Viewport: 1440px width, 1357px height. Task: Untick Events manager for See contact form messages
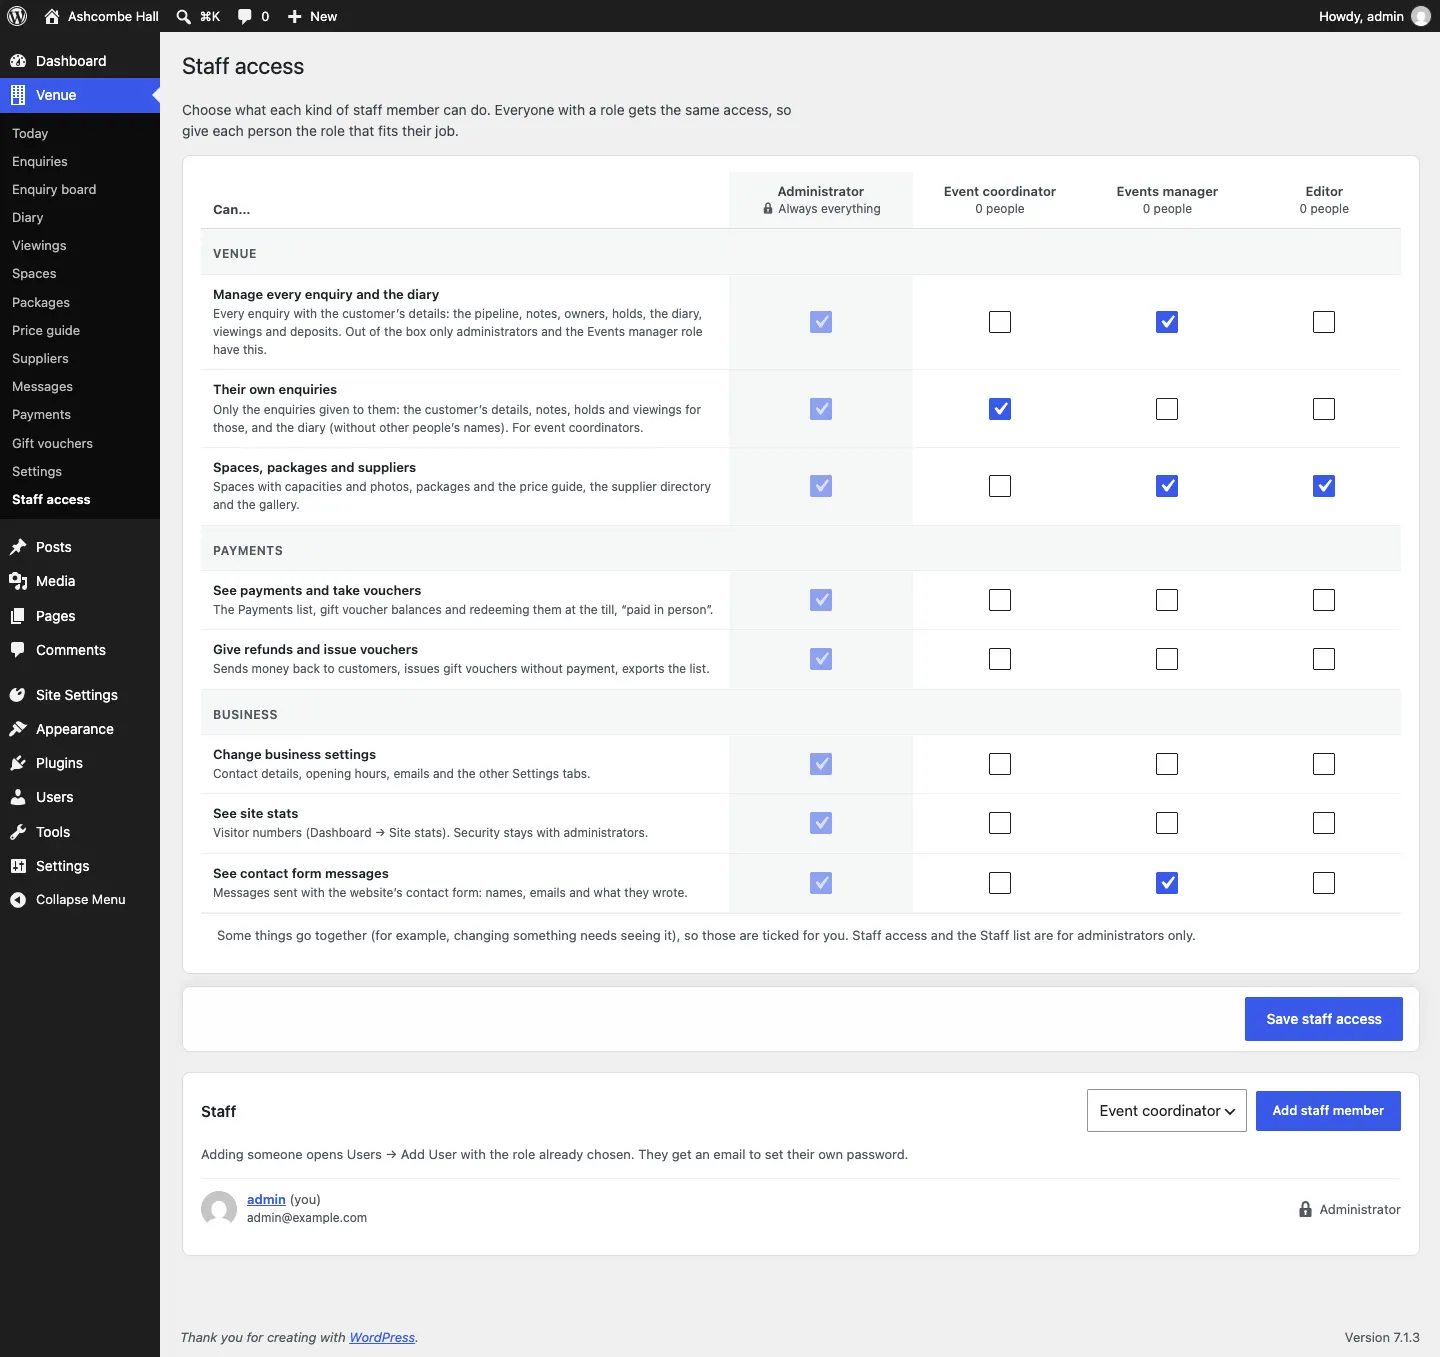1167,883
